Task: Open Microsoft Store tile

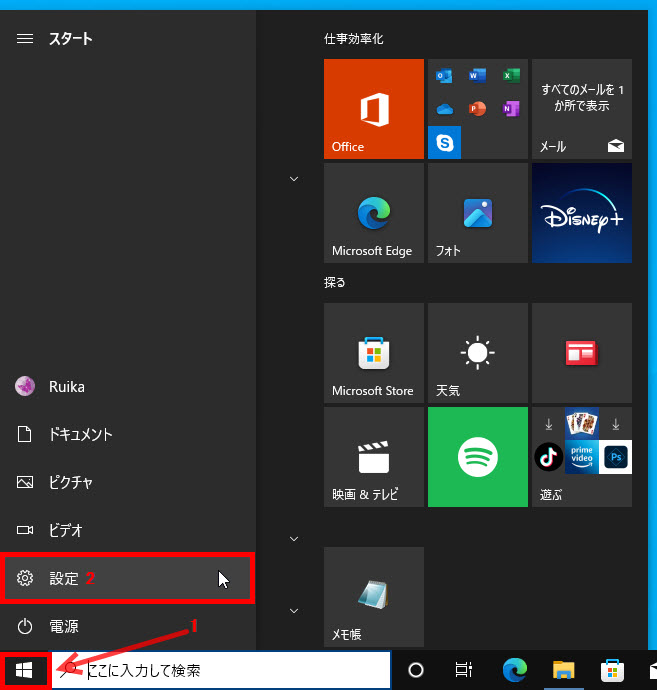Action: coord(373,353)
